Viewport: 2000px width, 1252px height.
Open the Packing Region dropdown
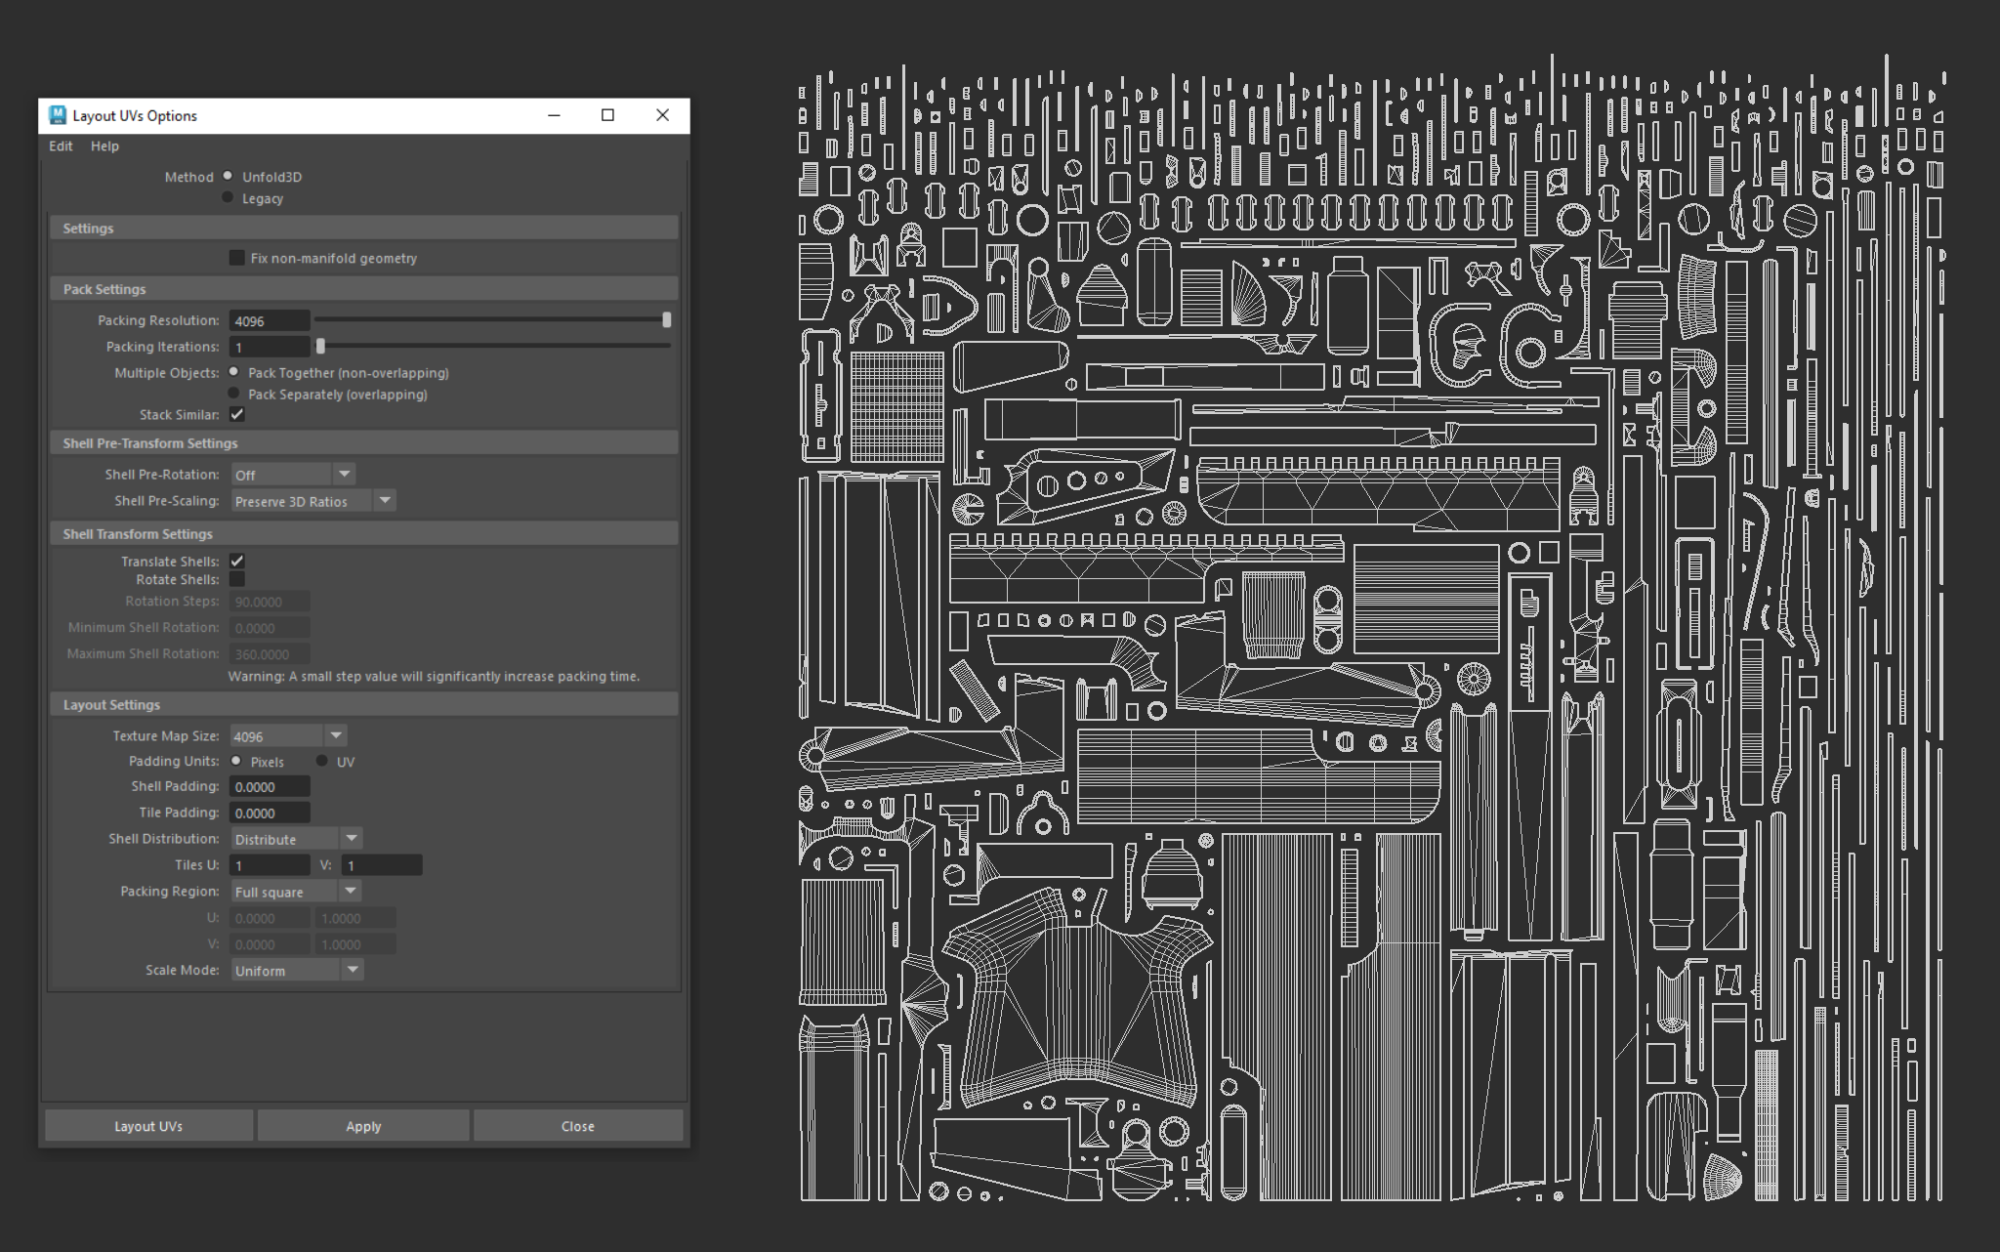(351, 890)
